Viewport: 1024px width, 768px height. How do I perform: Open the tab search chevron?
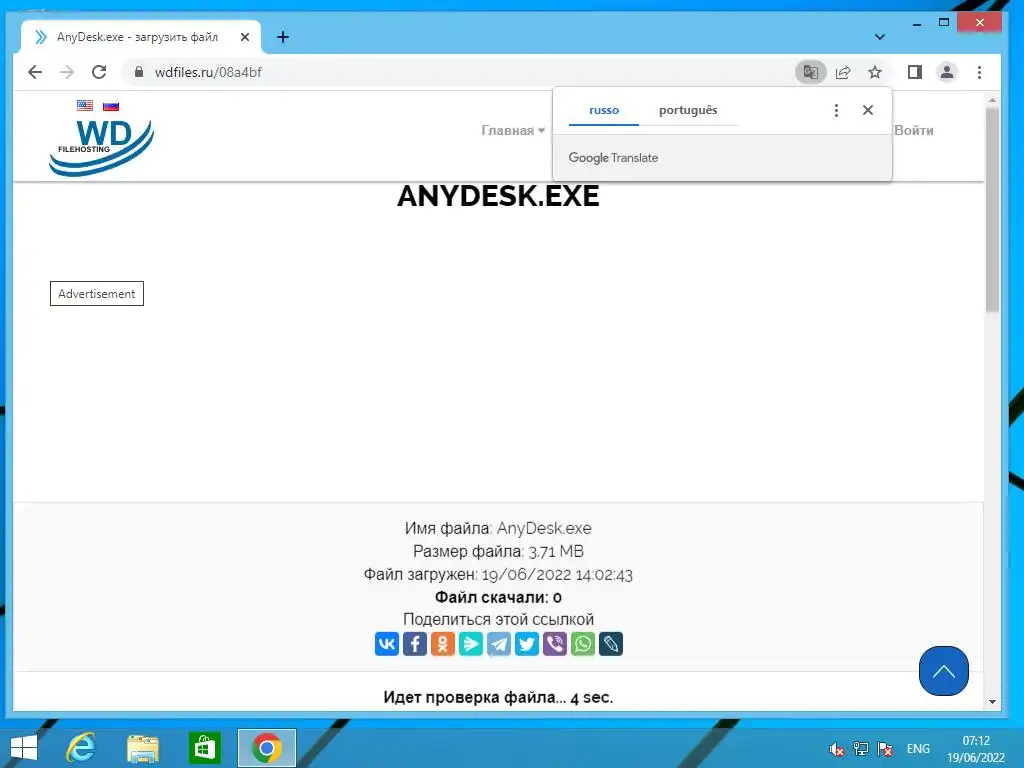[x=880, y=37]
